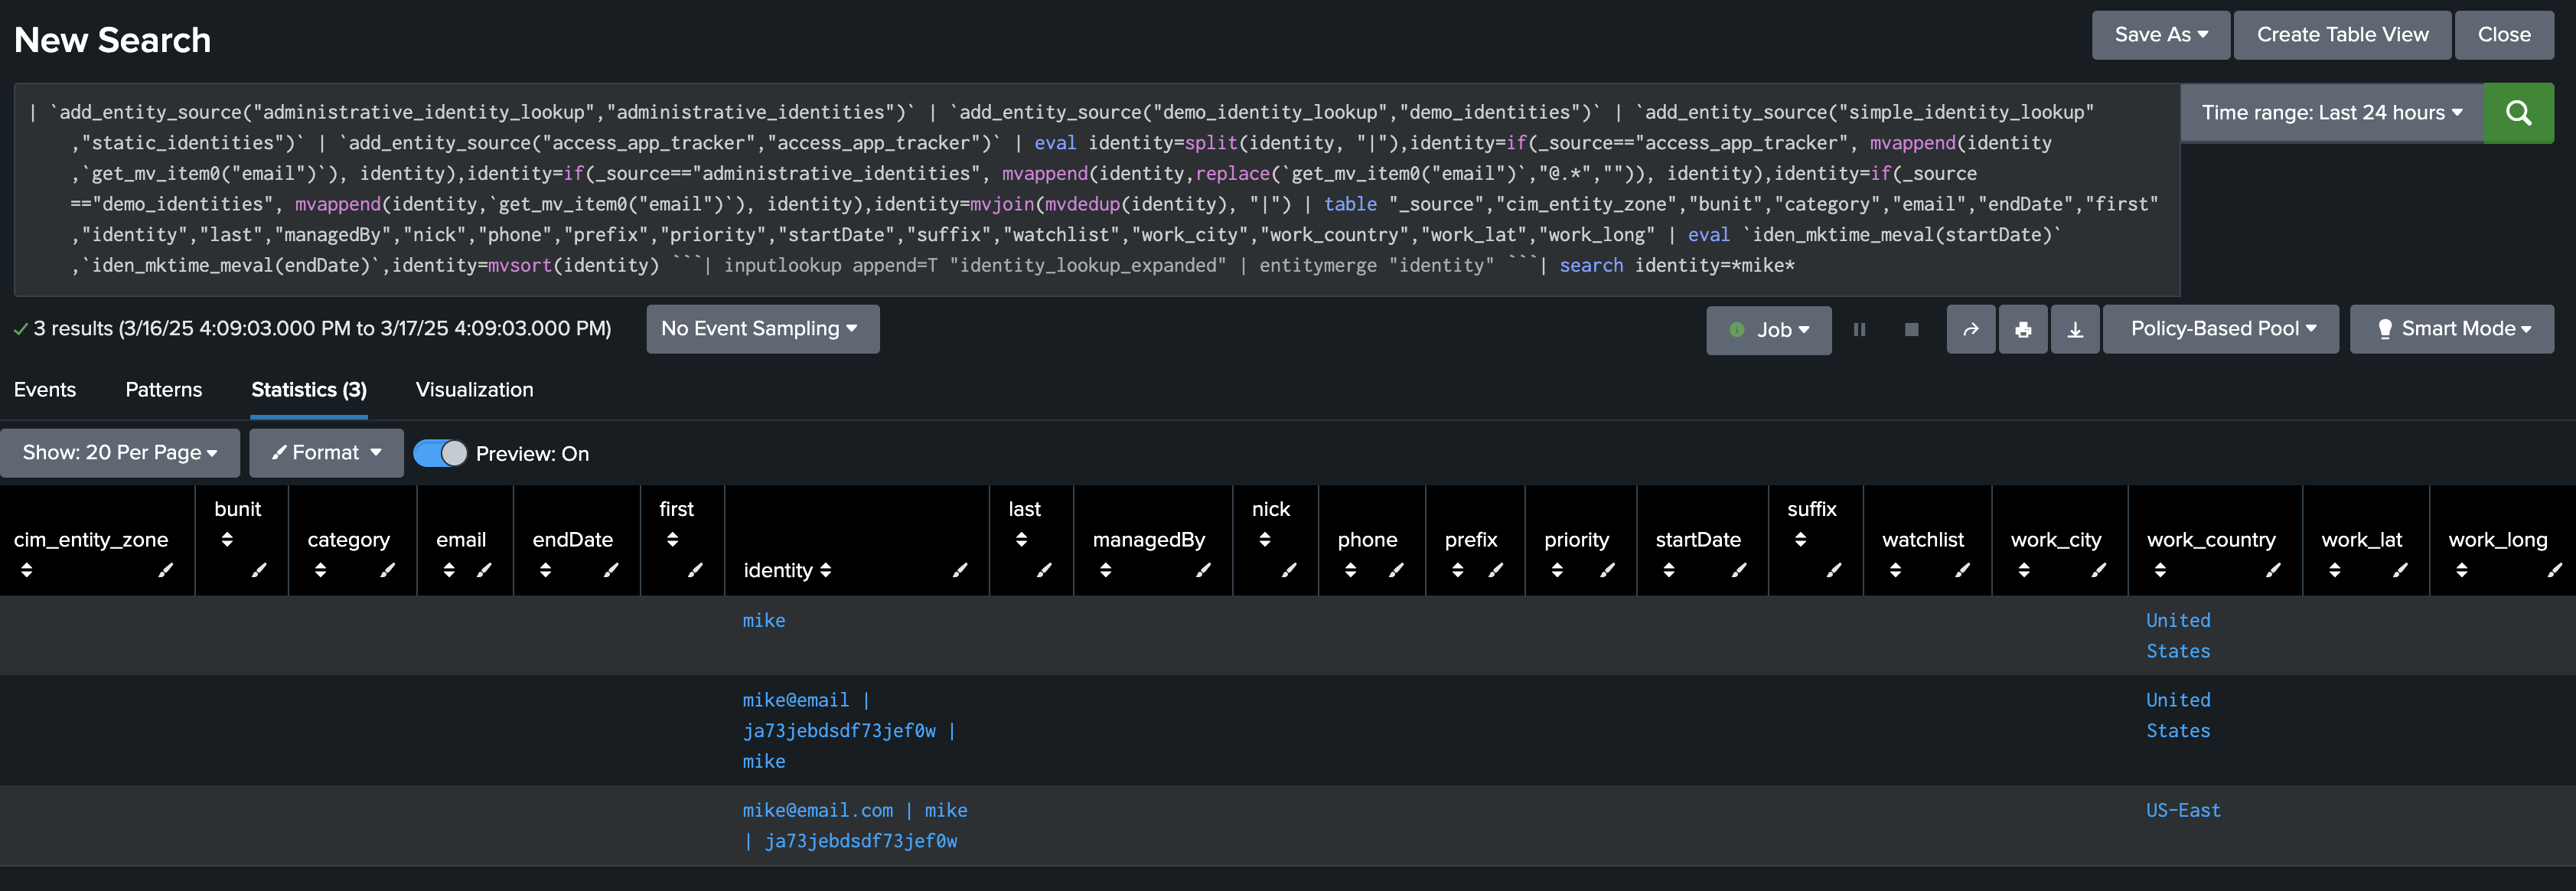Click the print results icon
This screenshot has height=891, width=2576.
2022,329
